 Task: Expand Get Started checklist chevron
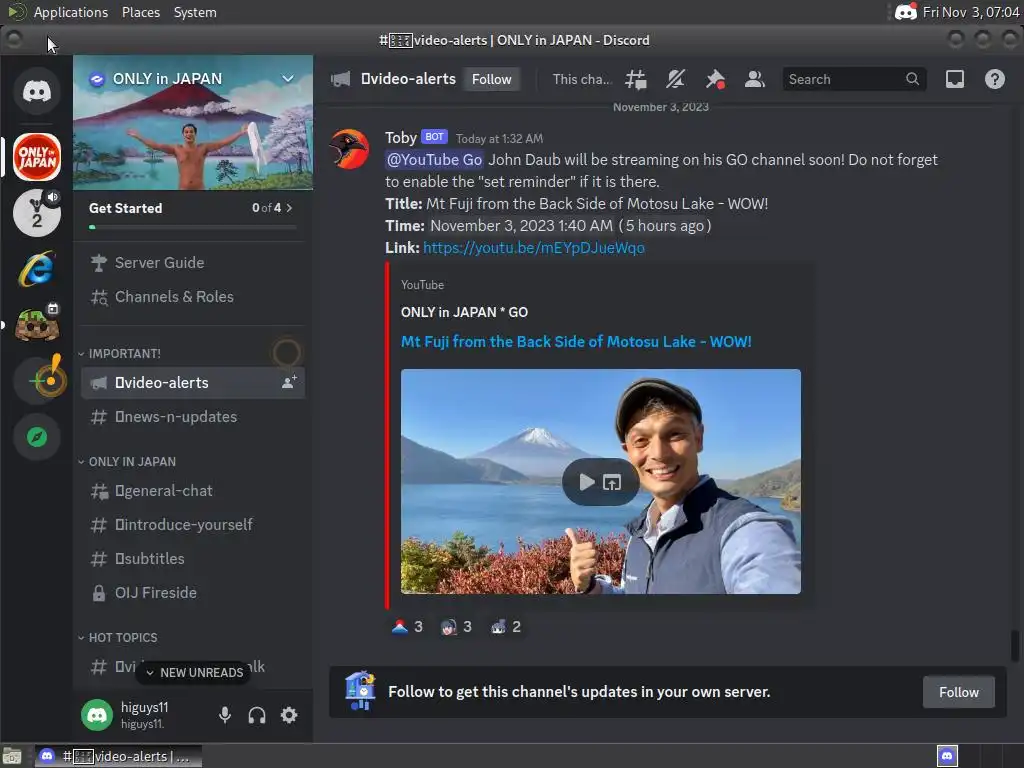click(289, 208)
